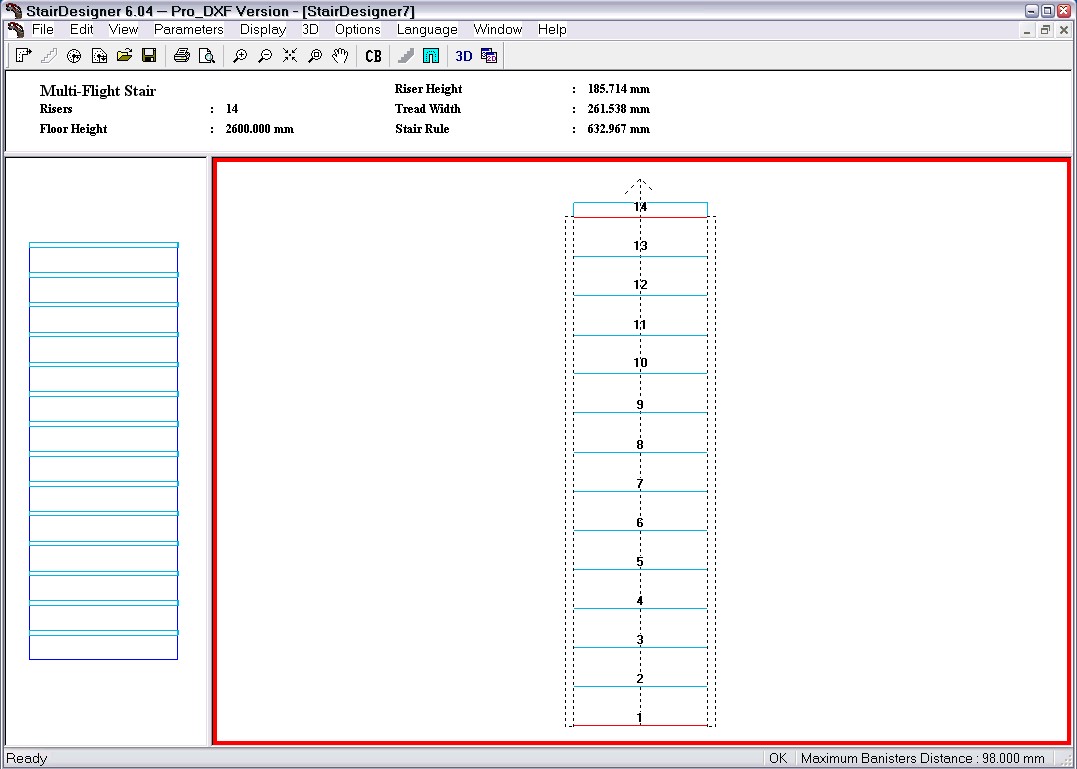Image resolution: width=1077 pixels, height=769 pixels.
Task: Click the greyed straight stair toolbar icon
Action: [x=49, y=56]
